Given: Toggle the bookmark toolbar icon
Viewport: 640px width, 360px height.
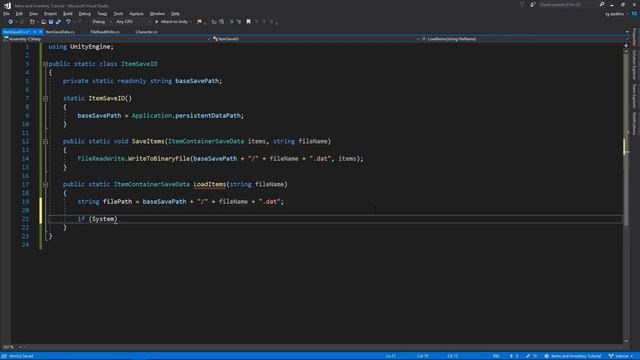Looking at the screenshot, I should 248,22.
